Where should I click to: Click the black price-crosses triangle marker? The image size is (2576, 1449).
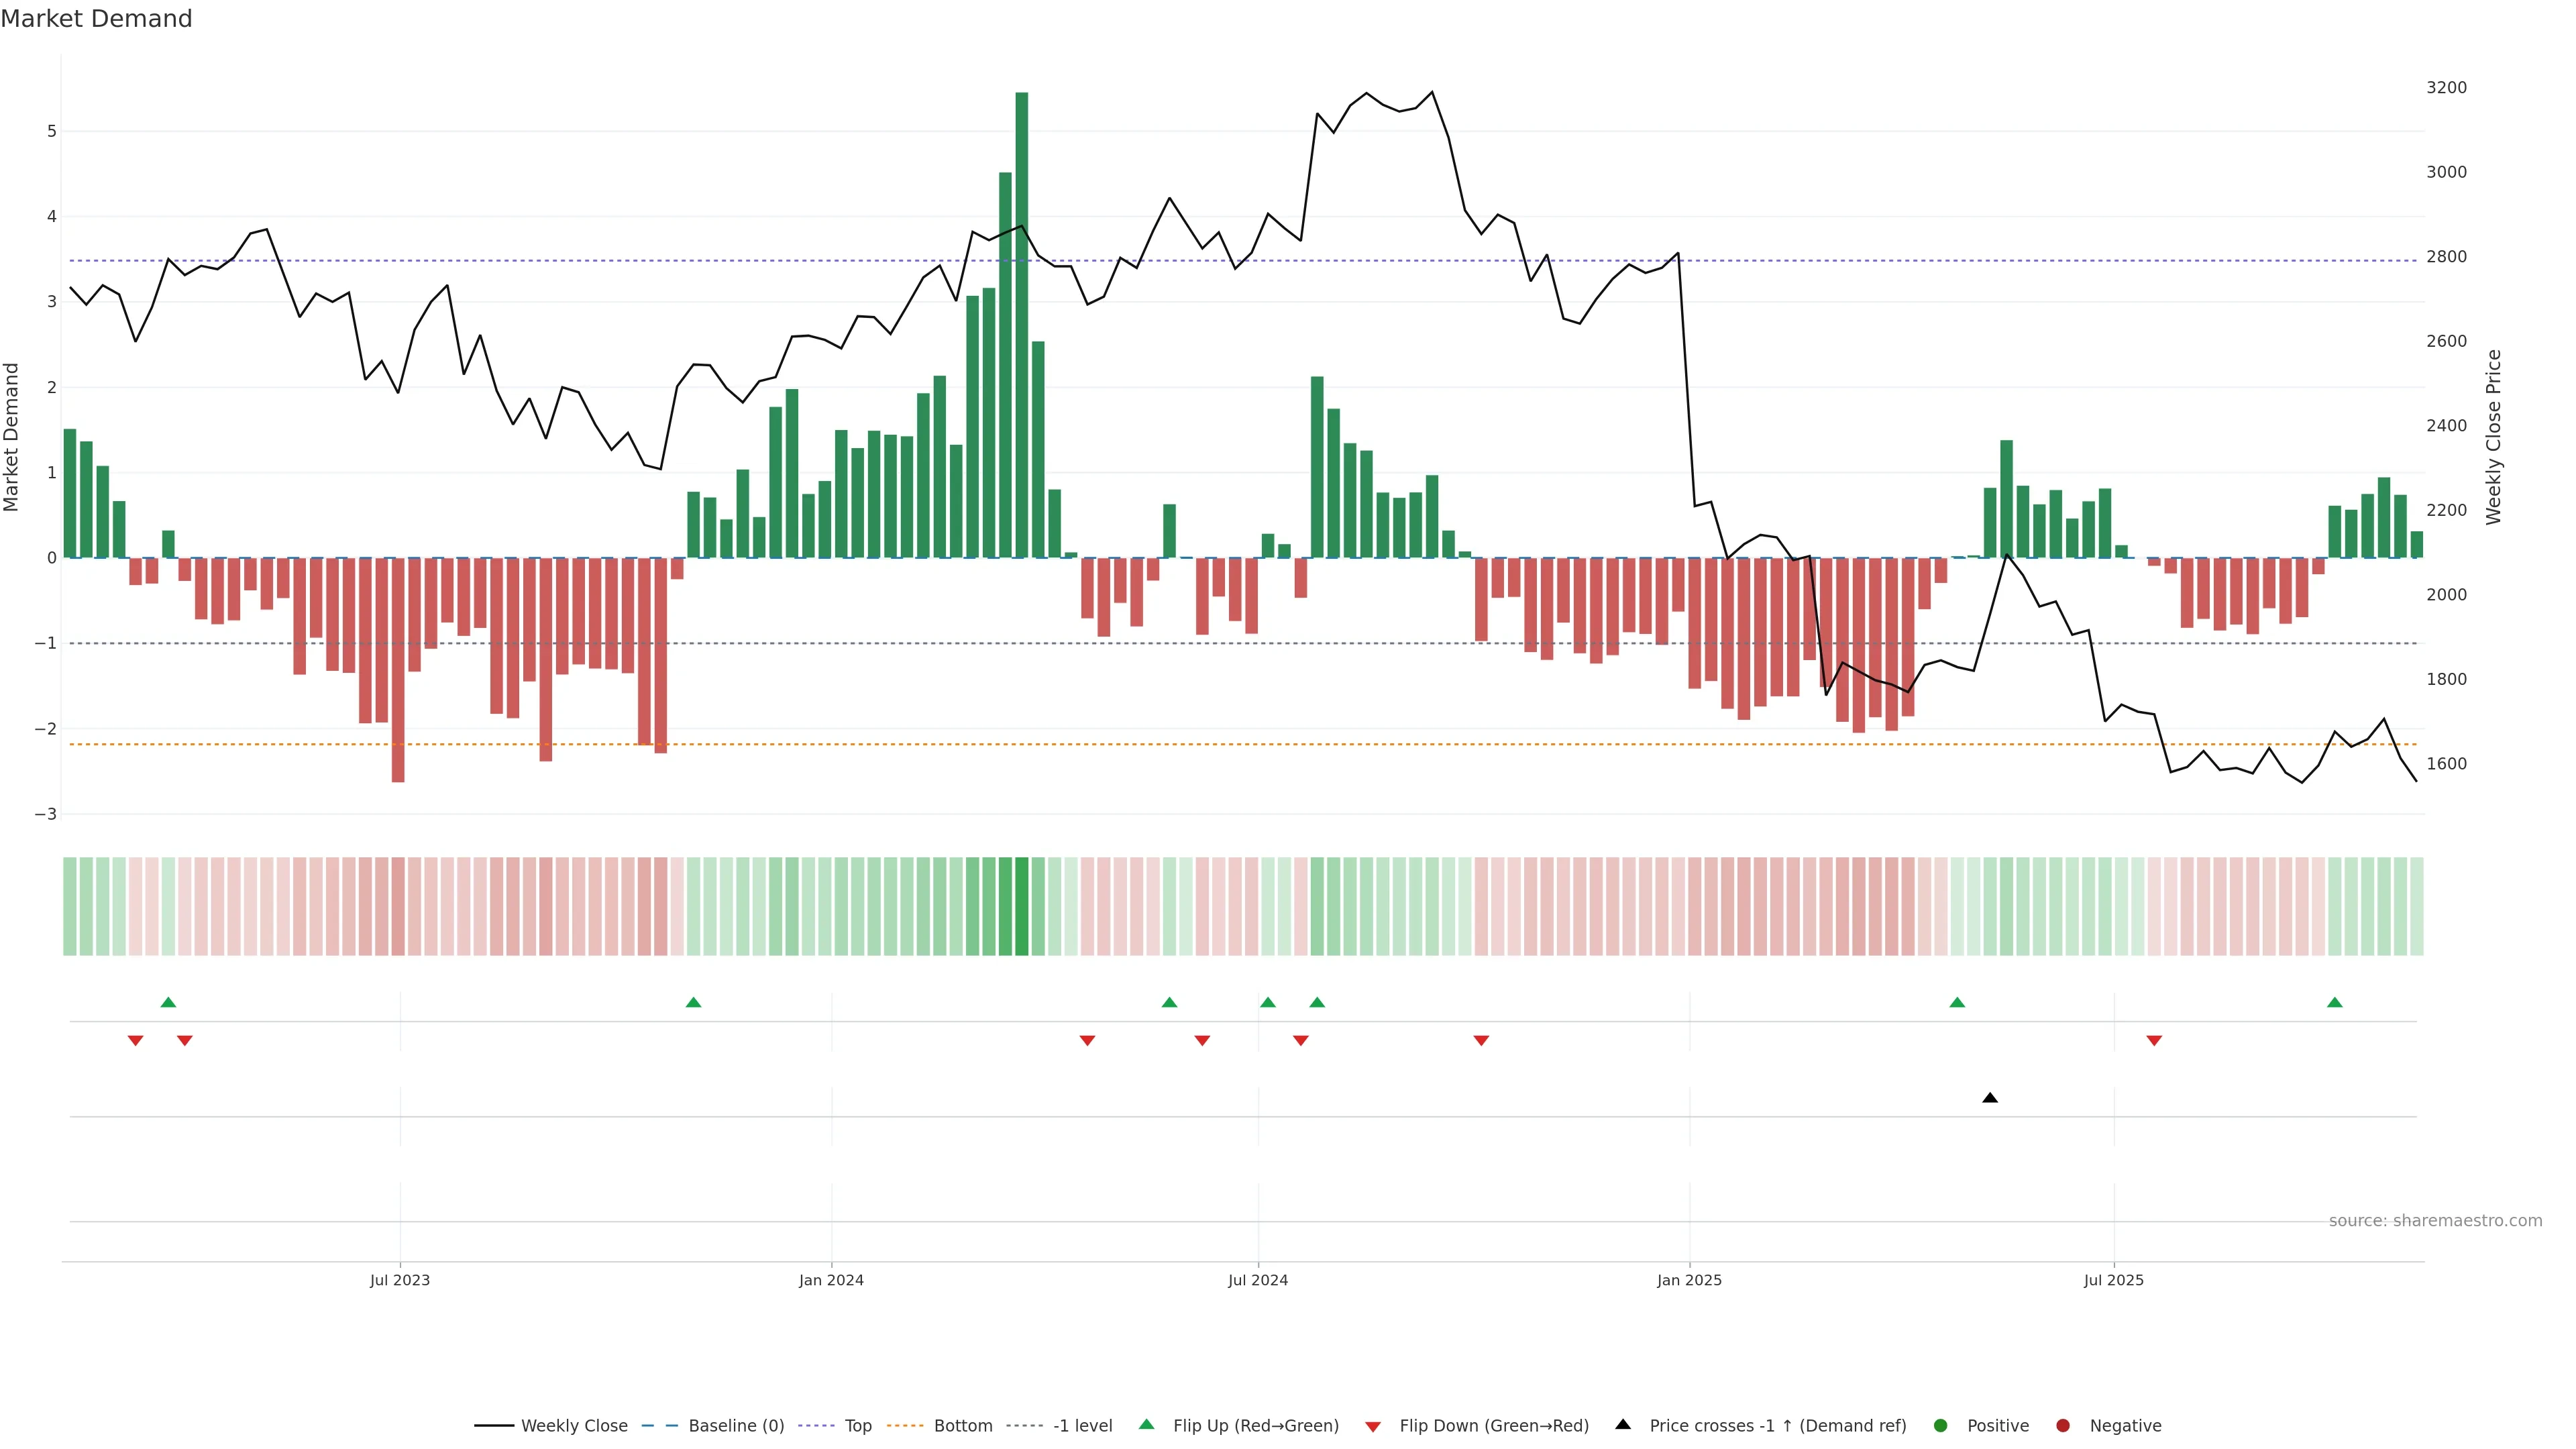click(x=1989, y=1098)
